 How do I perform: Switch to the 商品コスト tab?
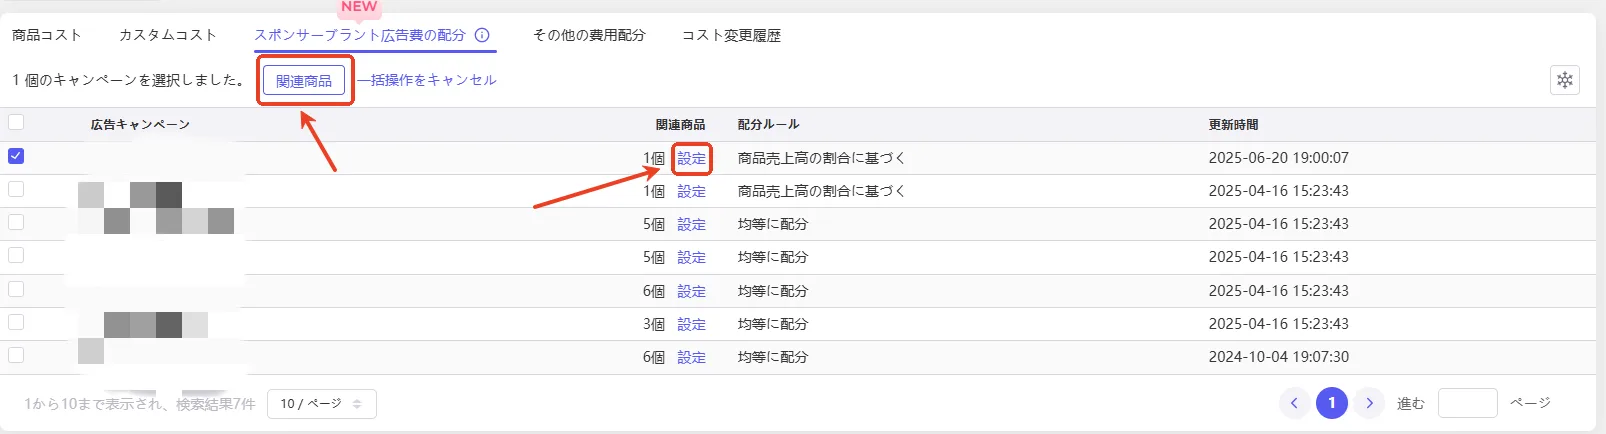pyautogui.click(x=46, y=35)
